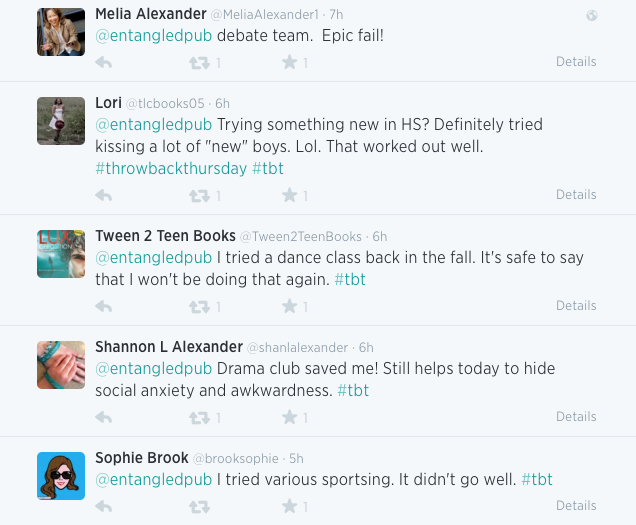Screen dimensions: 636x525
Task: Retweet Lori's kissing new boys tweet
Action: [199, 195]
